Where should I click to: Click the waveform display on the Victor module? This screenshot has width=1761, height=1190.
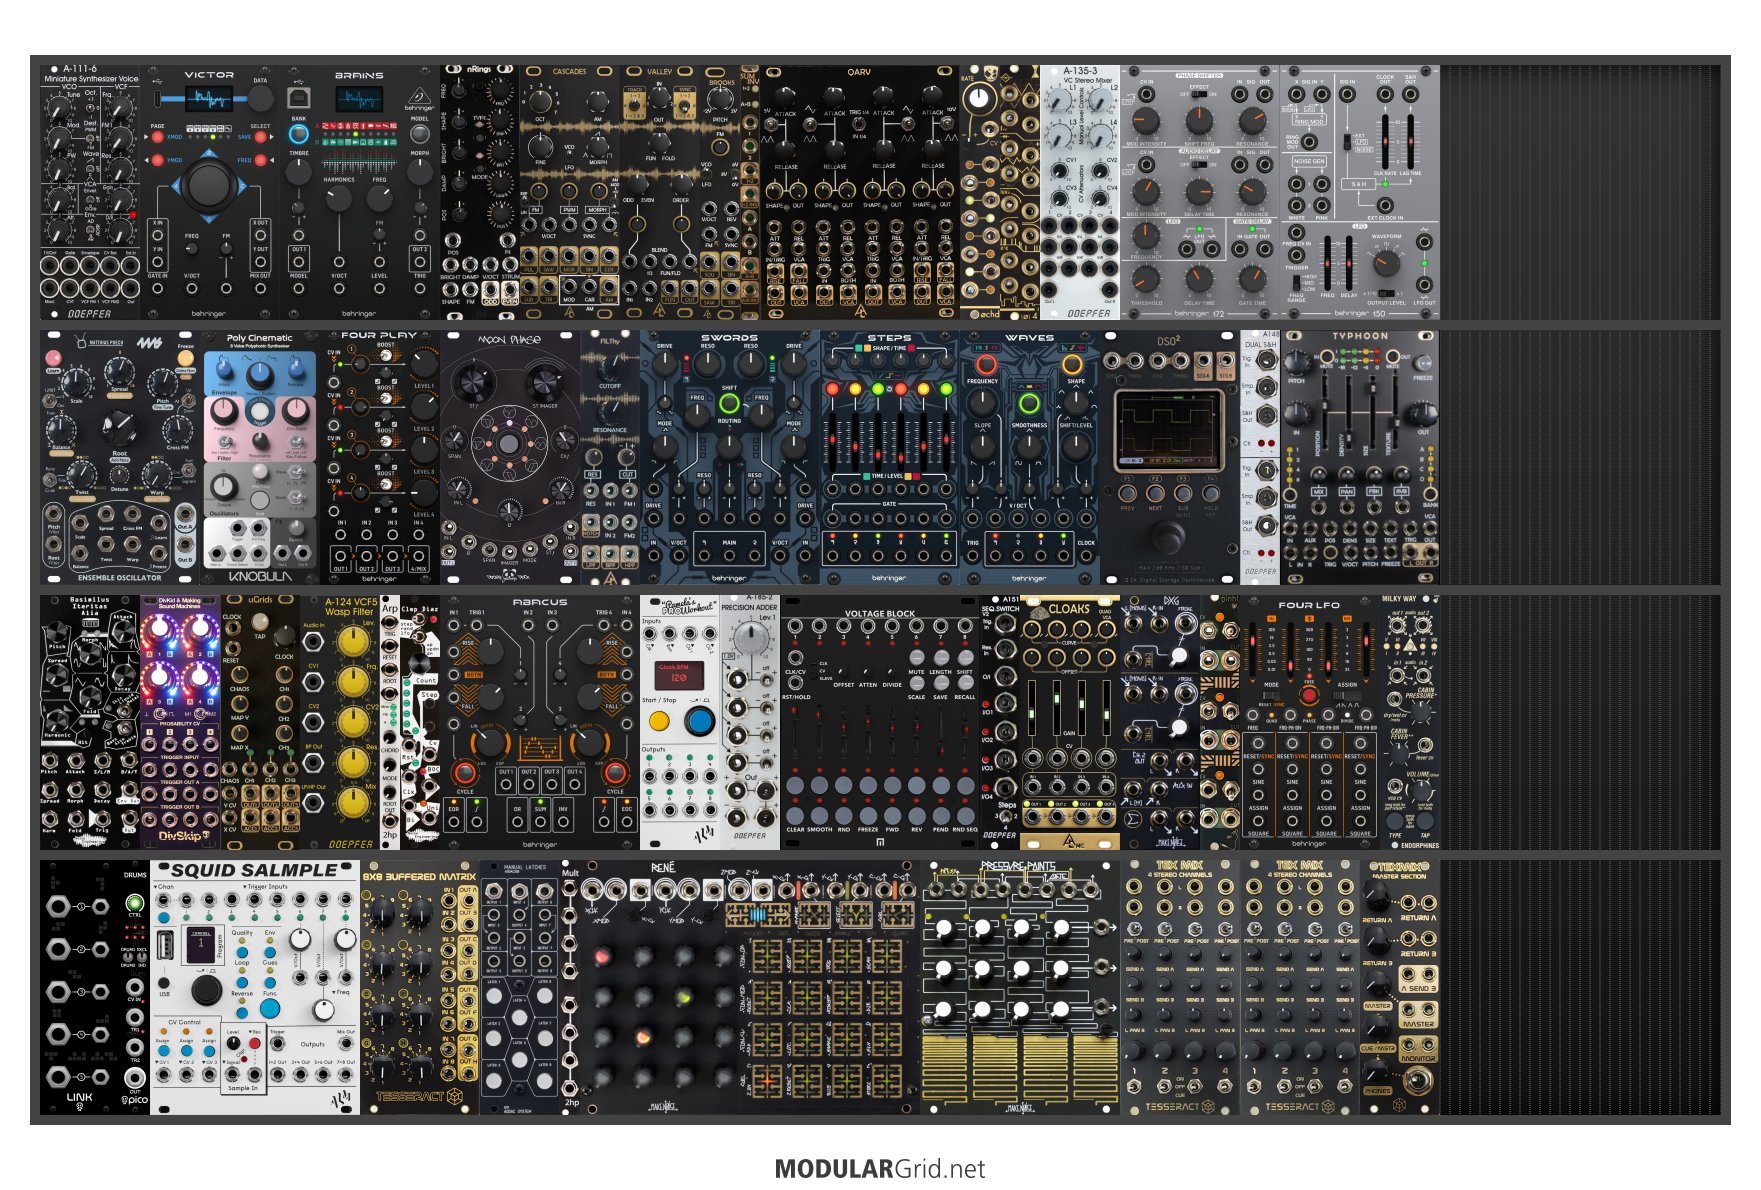click(208, 98)
